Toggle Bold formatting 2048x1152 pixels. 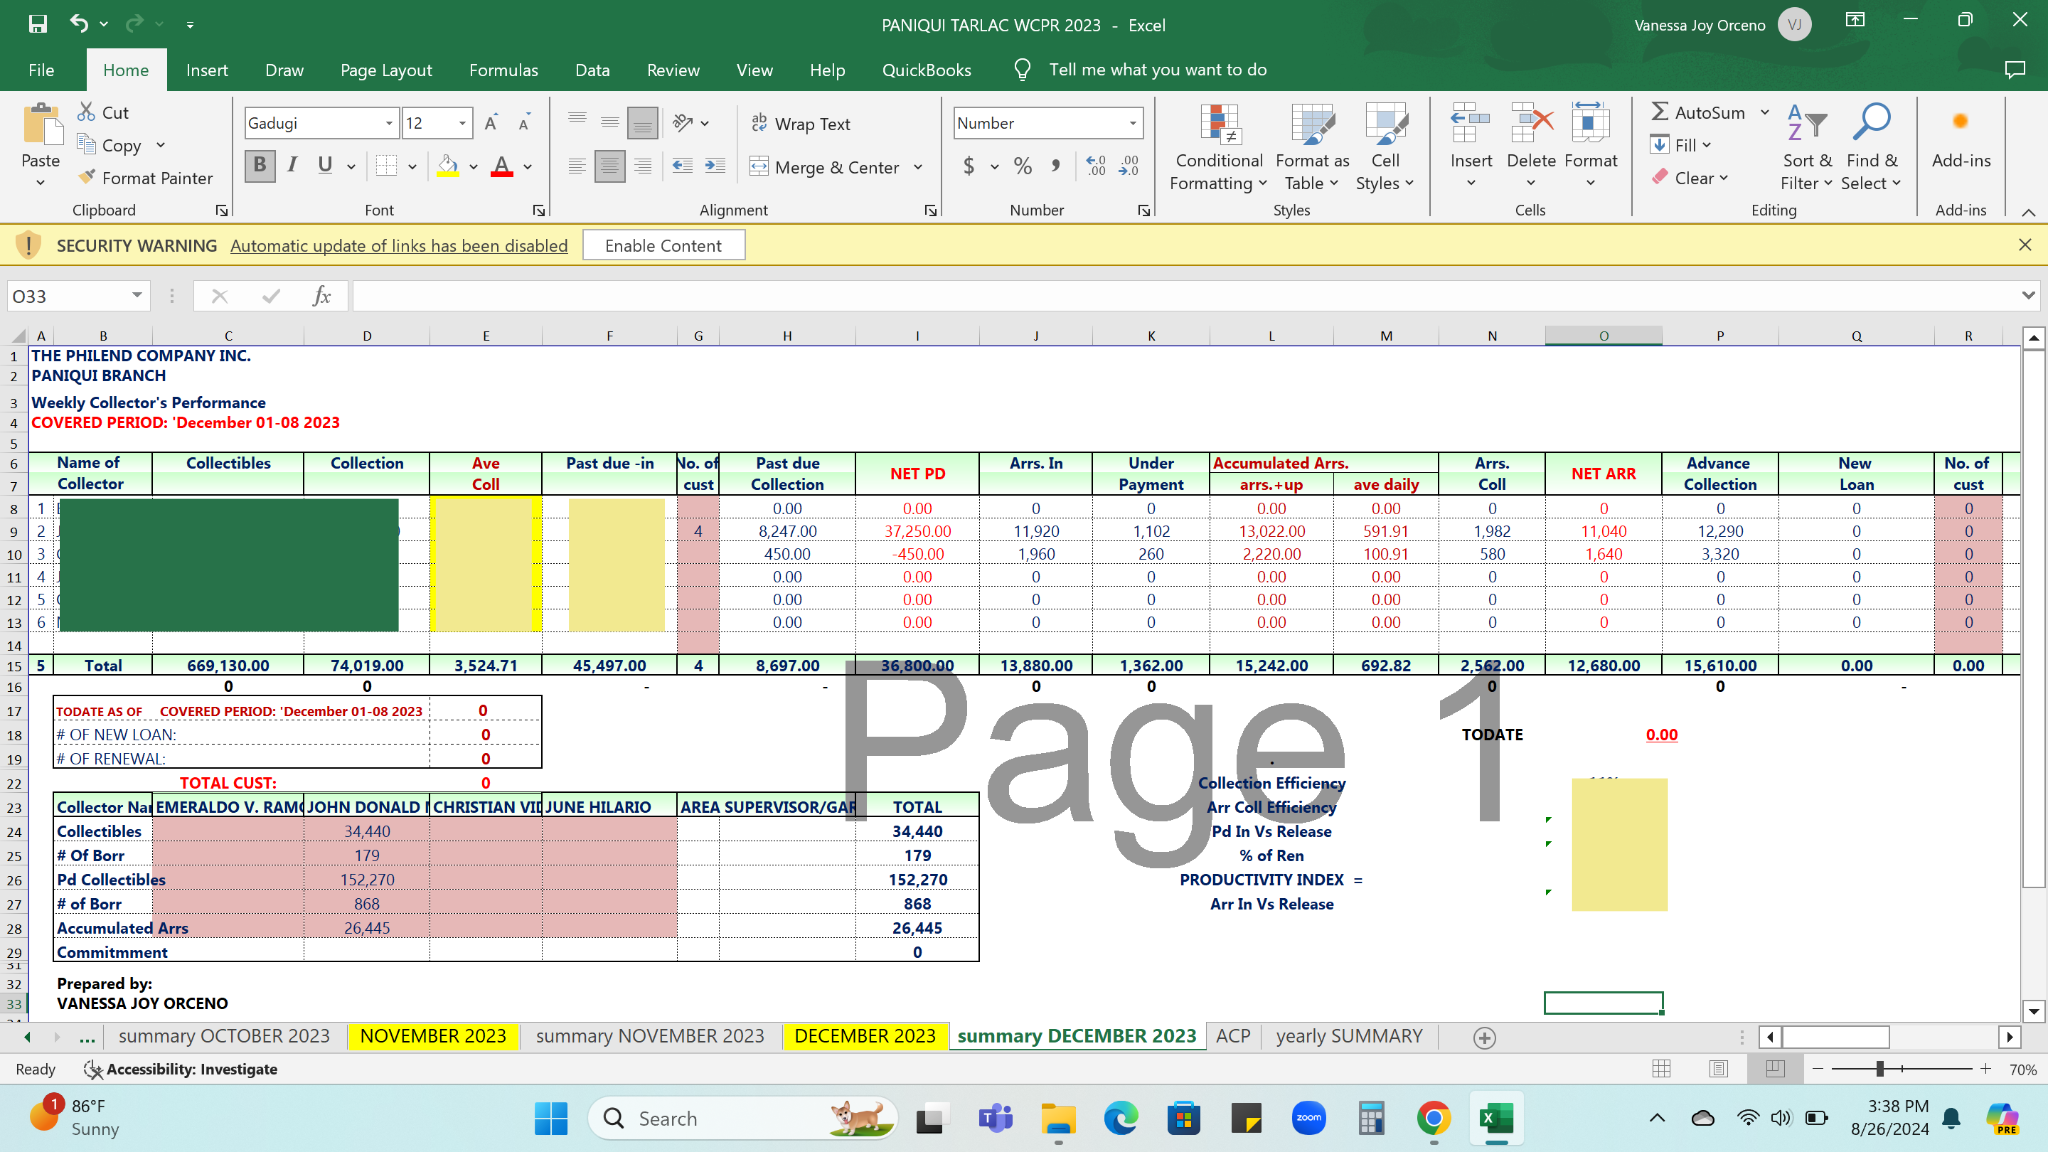click(x=260, y=166)
